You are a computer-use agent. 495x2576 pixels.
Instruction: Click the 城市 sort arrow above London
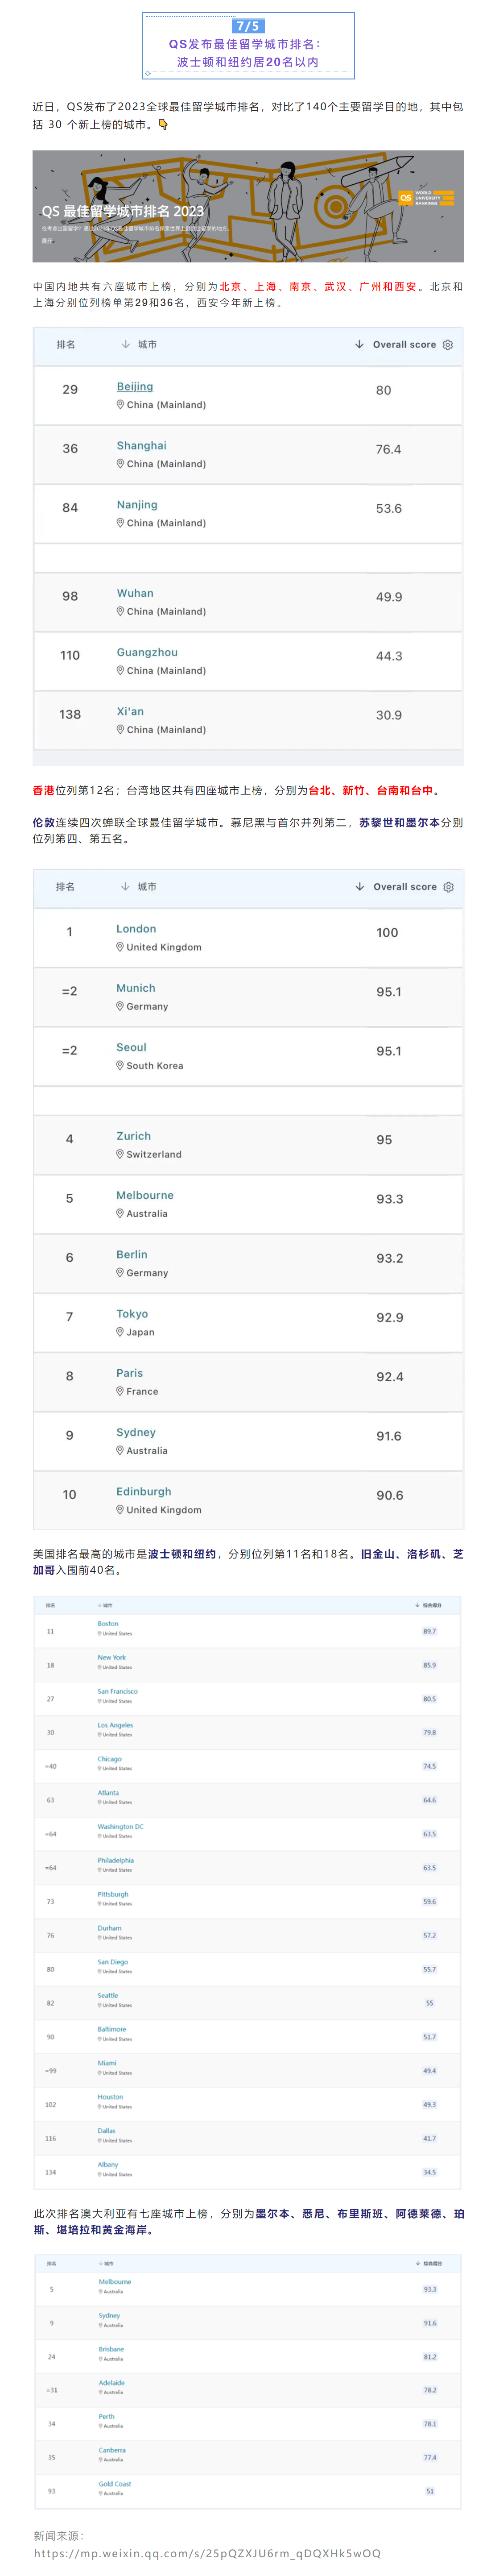(x=125, y=886)
